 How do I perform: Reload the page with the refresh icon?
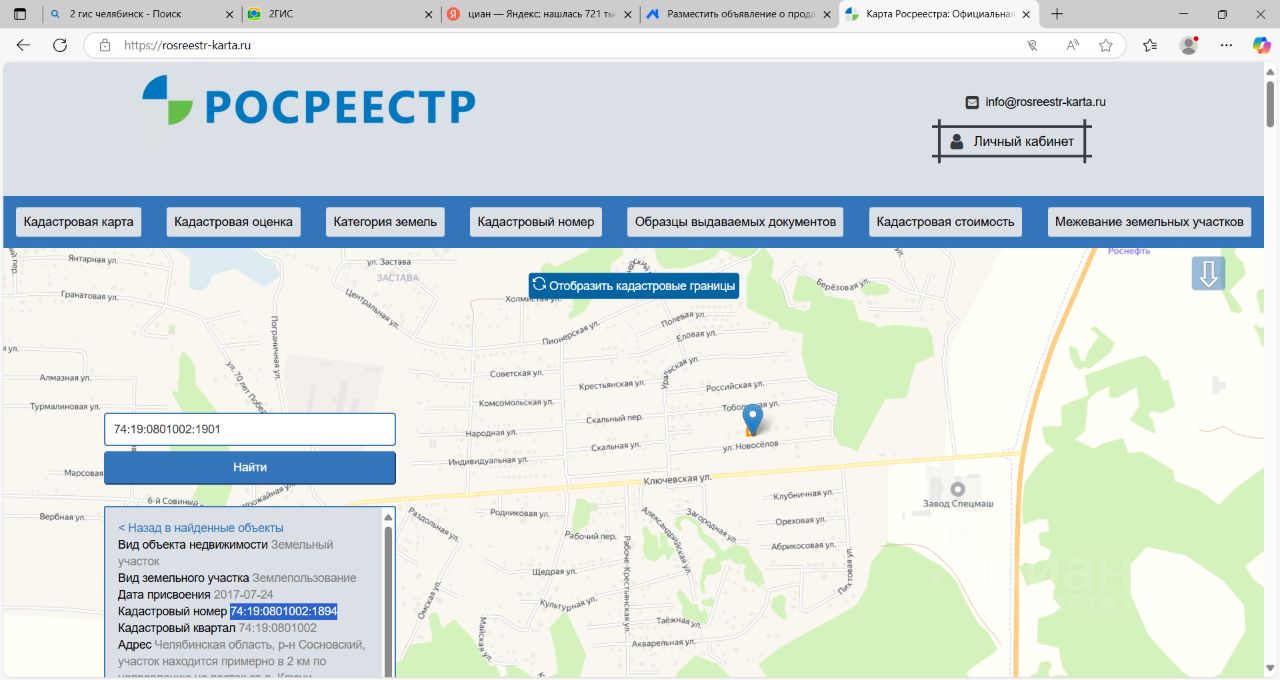point(60,45)
